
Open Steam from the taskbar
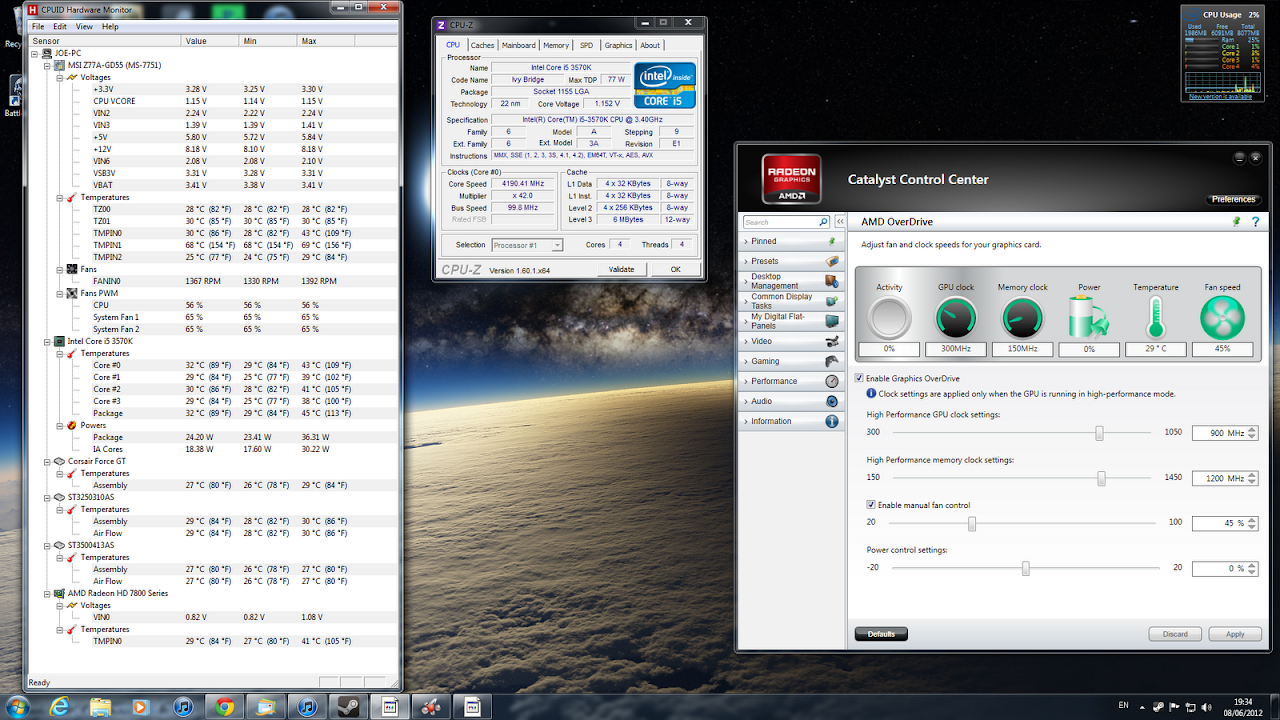(346, 707)
